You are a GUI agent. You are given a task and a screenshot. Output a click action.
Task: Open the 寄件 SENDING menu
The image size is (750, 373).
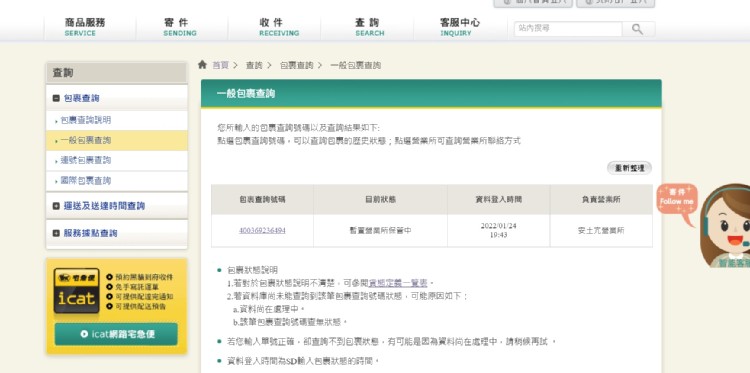(179, 27)
